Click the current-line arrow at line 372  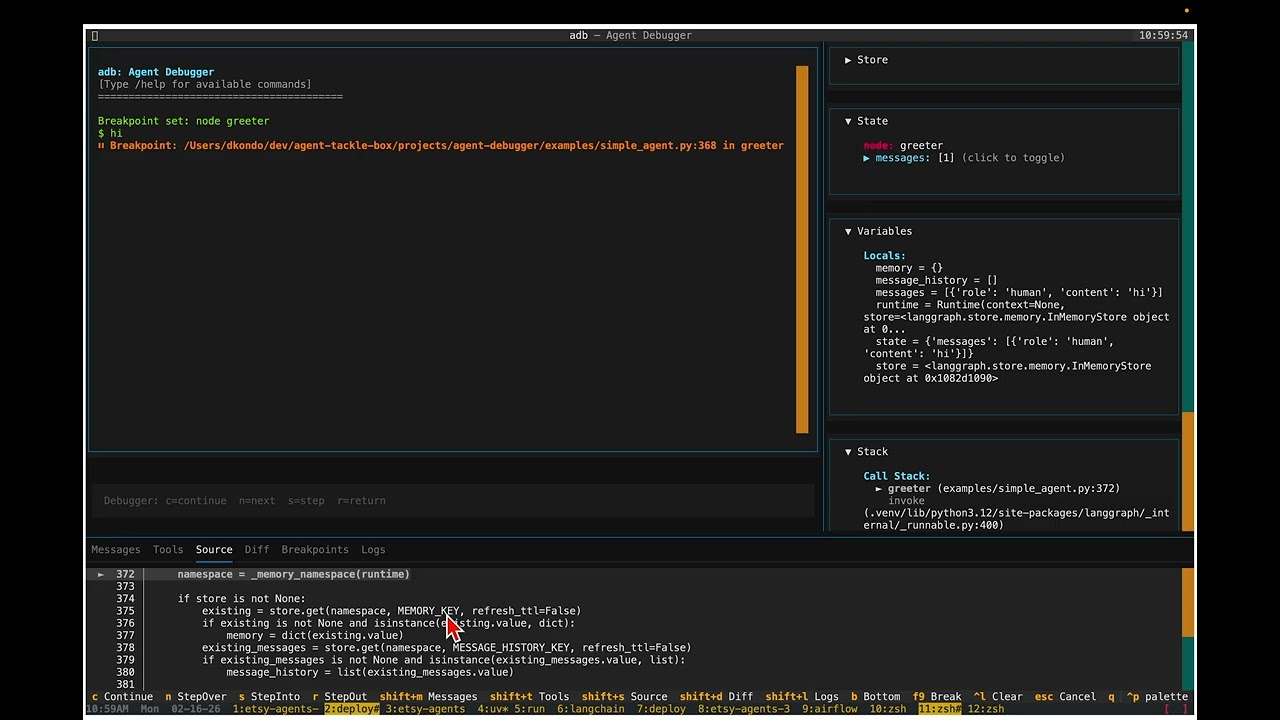(100, 575)
